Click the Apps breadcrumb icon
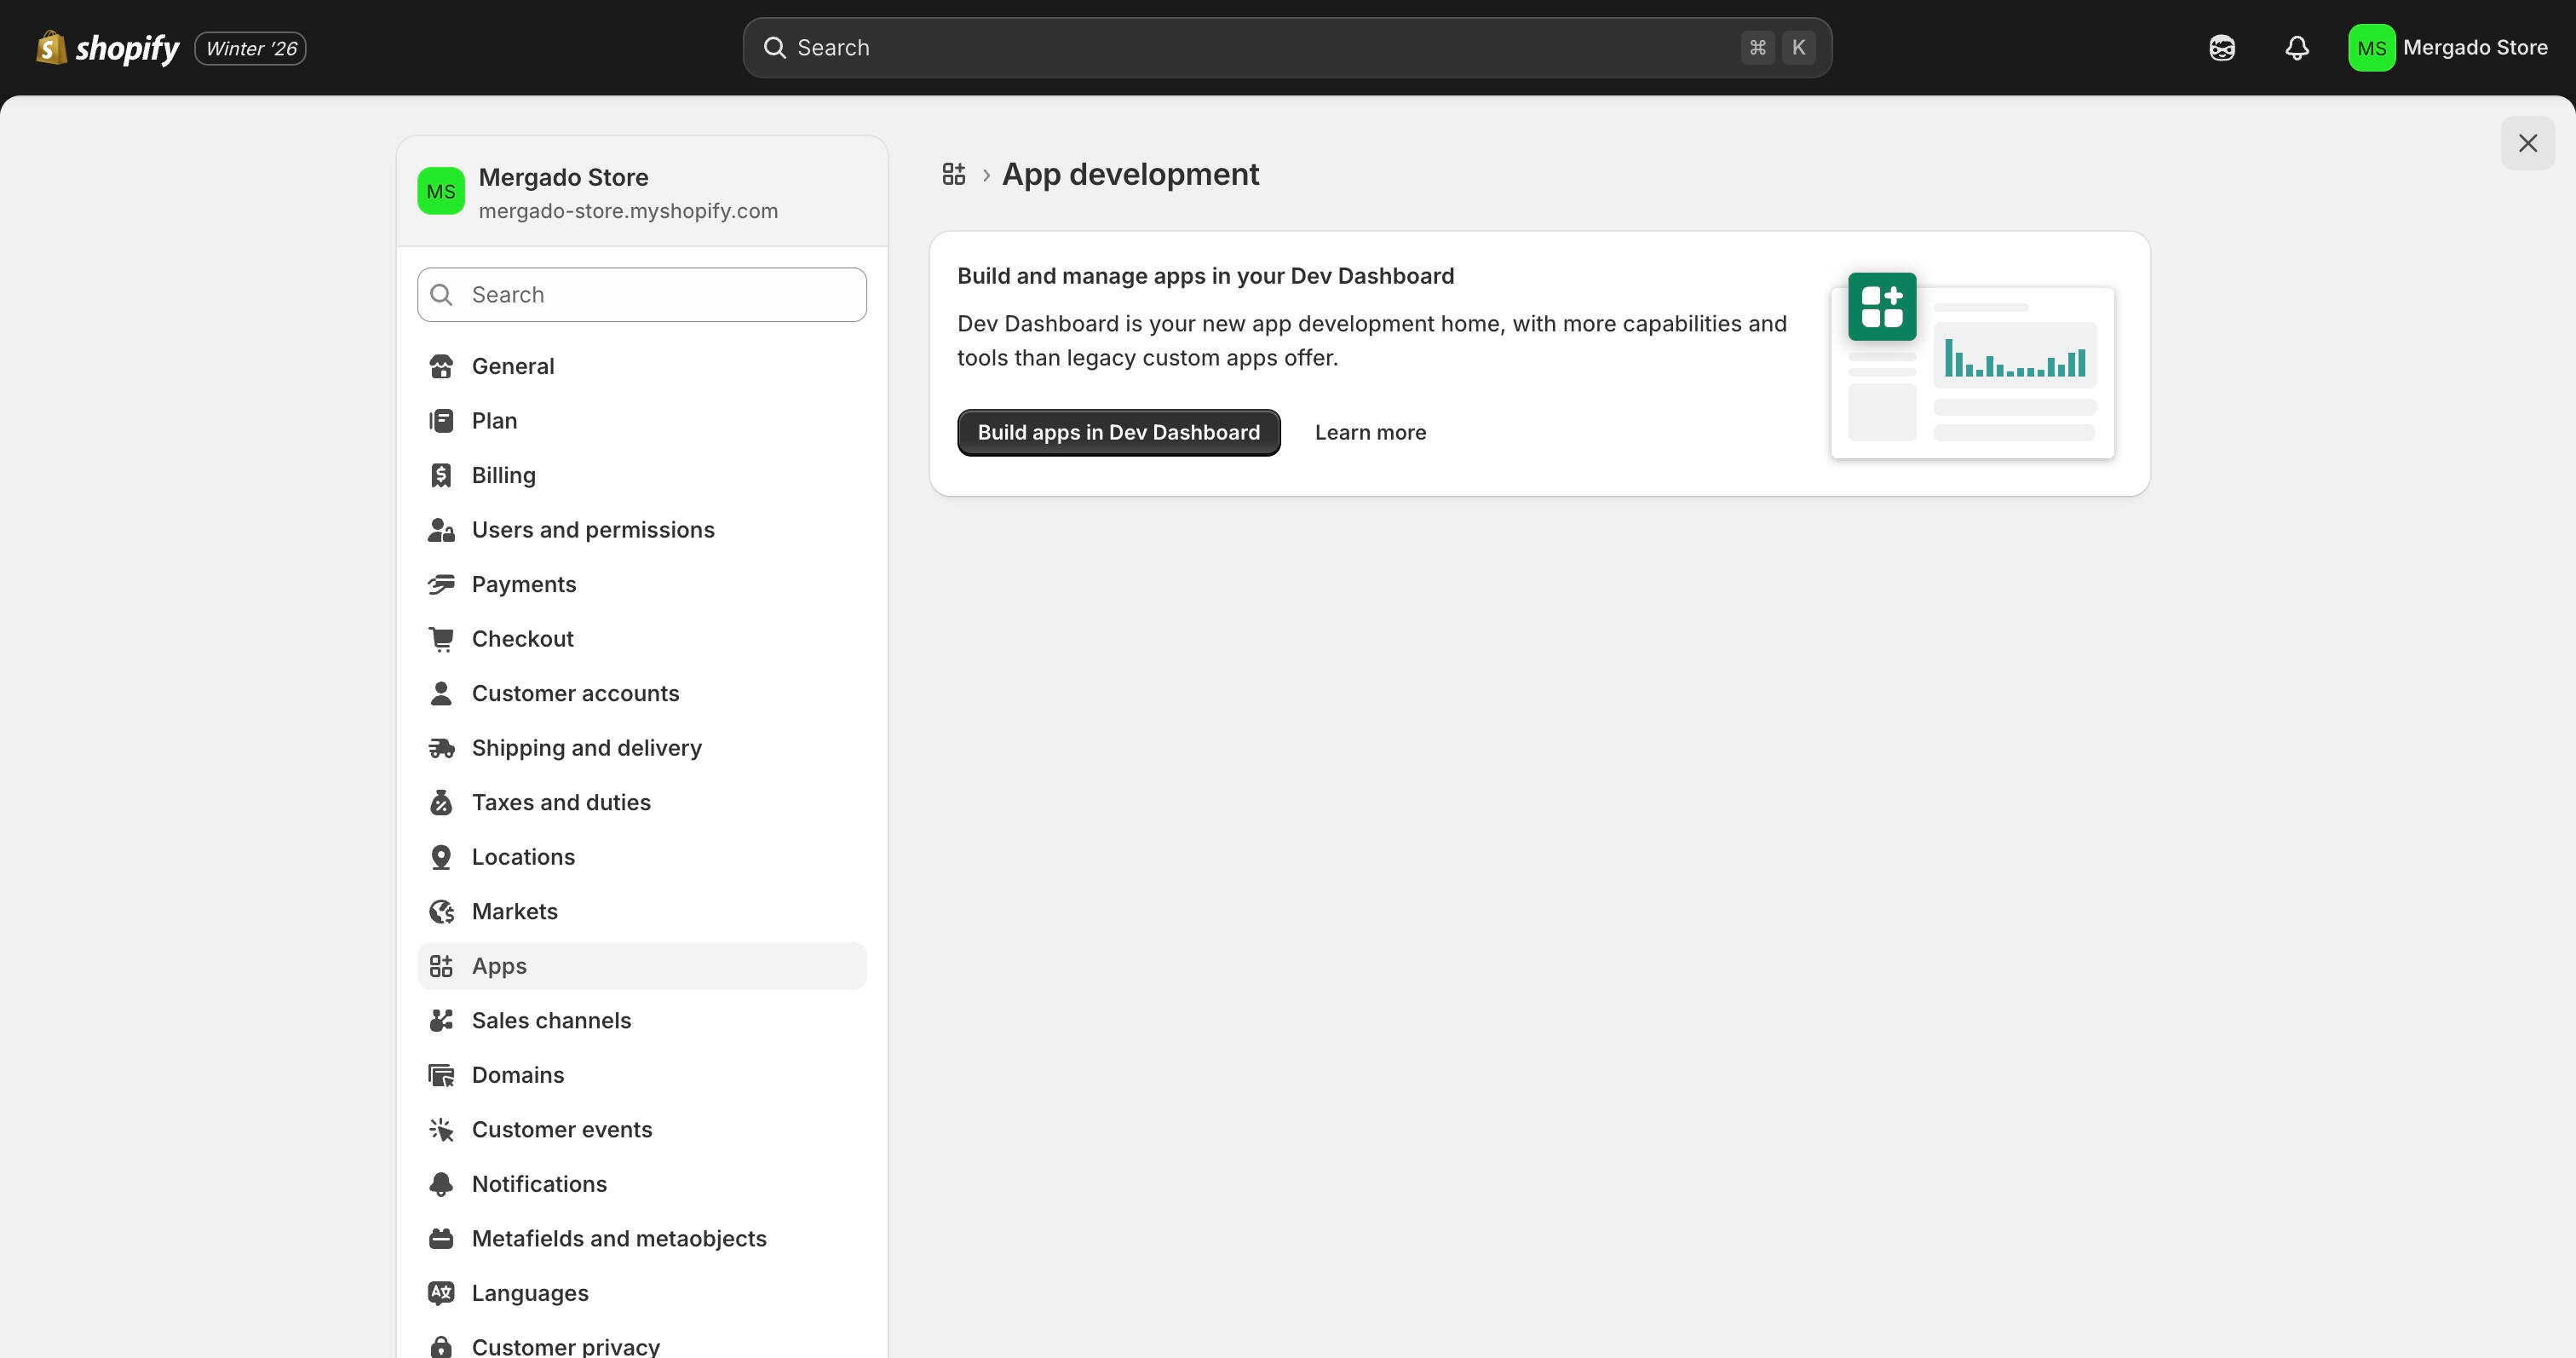 click(953, 175)
